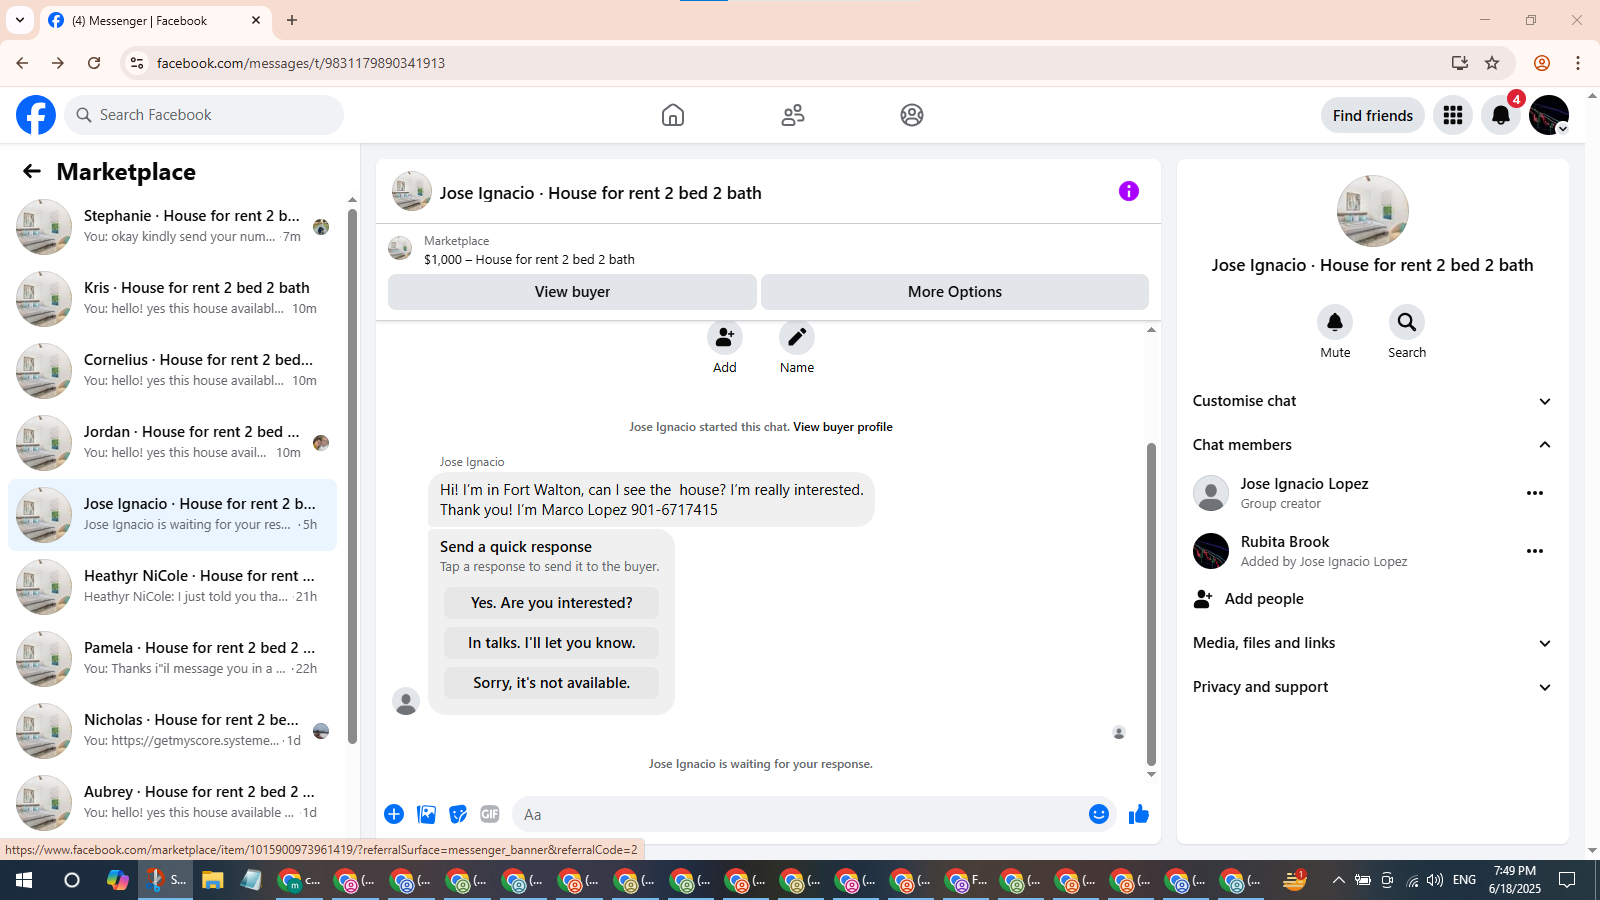Open the account profile picture menu
This screenshot has height=900, width=1600.
coord(1549,115)
